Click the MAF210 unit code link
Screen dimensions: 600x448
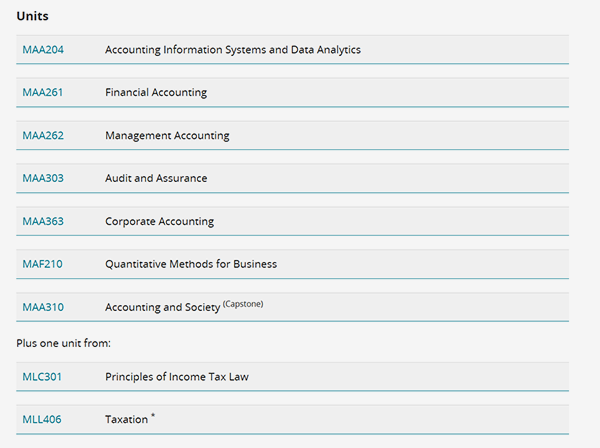[x=42, y=265]
